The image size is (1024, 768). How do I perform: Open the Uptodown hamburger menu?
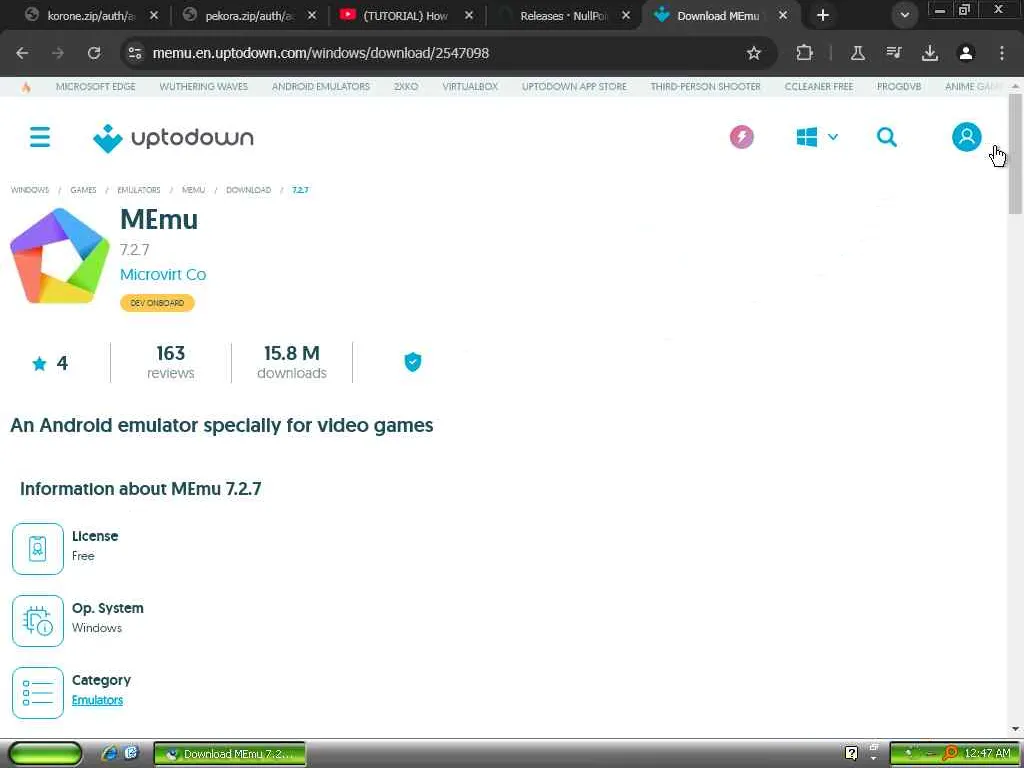(x=40, y=137)
